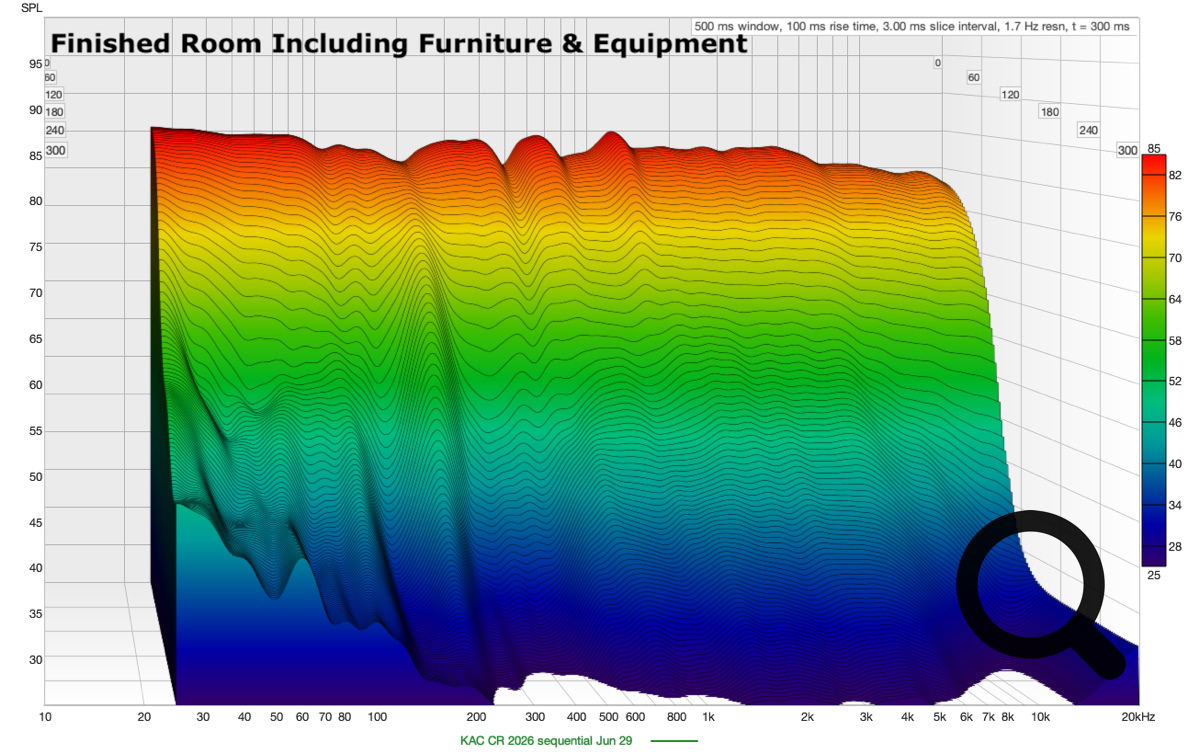Click the green trace line sample in legend
Viewport: 1200px width, 754px height.
(x=673, y=741)
